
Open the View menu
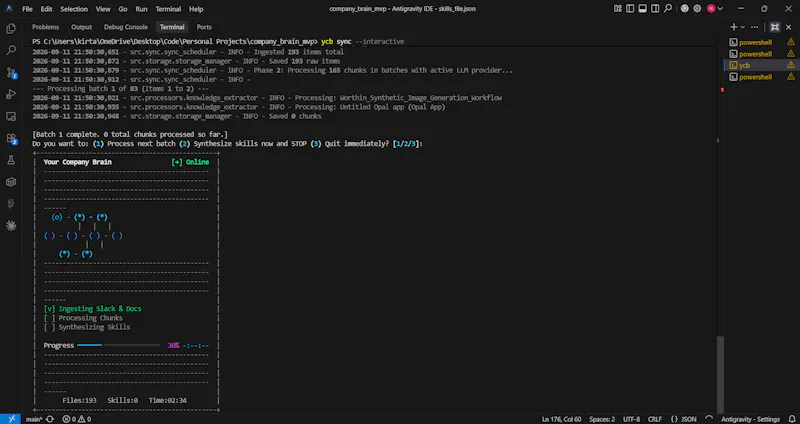tap(103, 9)
